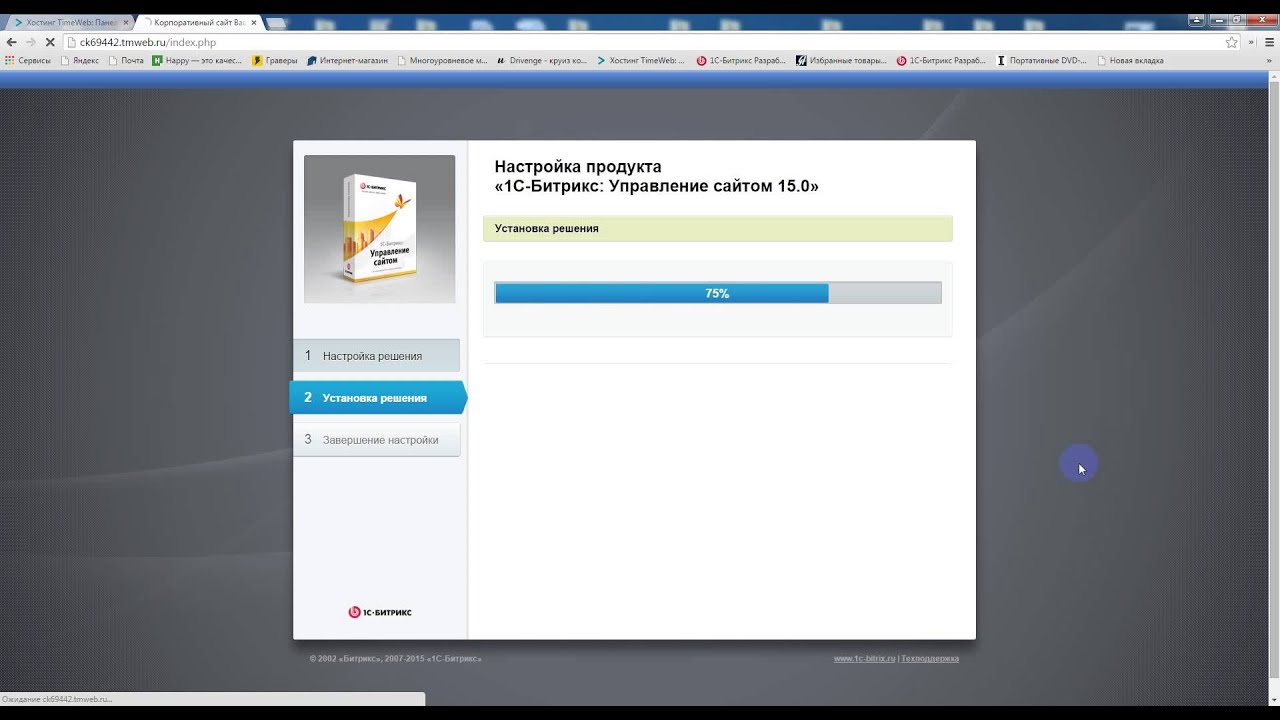Open the Новая вкладка bookmark
Viewport: 1280px width, 720px height.
(x=1130, y=60)
